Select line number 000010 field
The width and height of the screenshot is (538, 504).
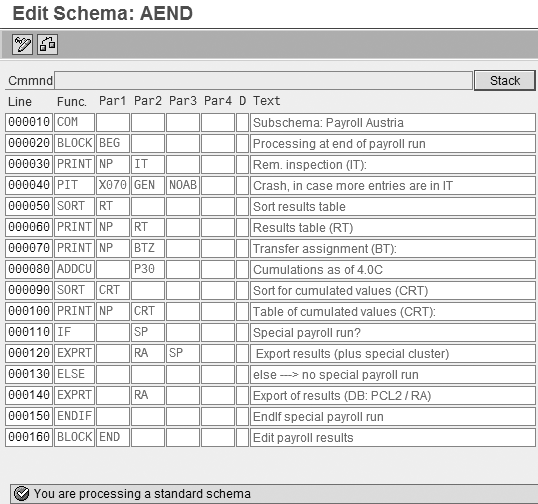29,122
